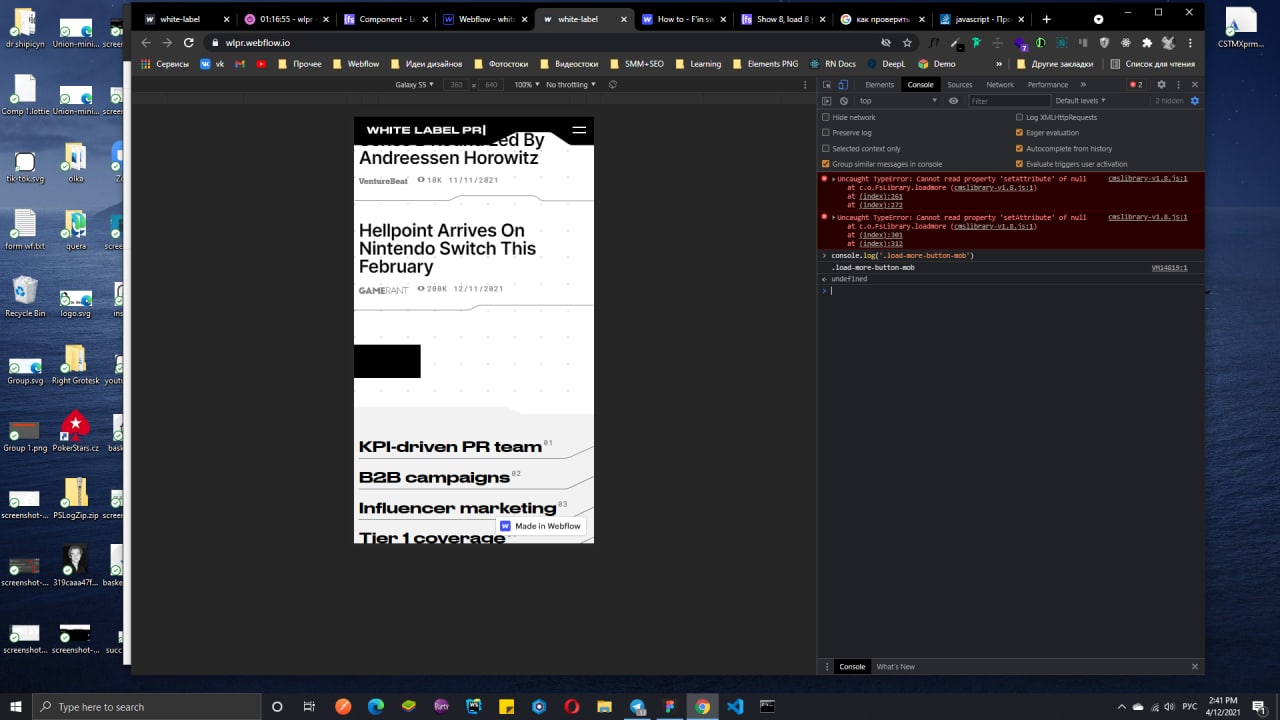The height and width of the screenshot is (720, 1280).
Task: Open Chrome three-dot menu
Action: pyautogui.click(x=1190, y=43)
